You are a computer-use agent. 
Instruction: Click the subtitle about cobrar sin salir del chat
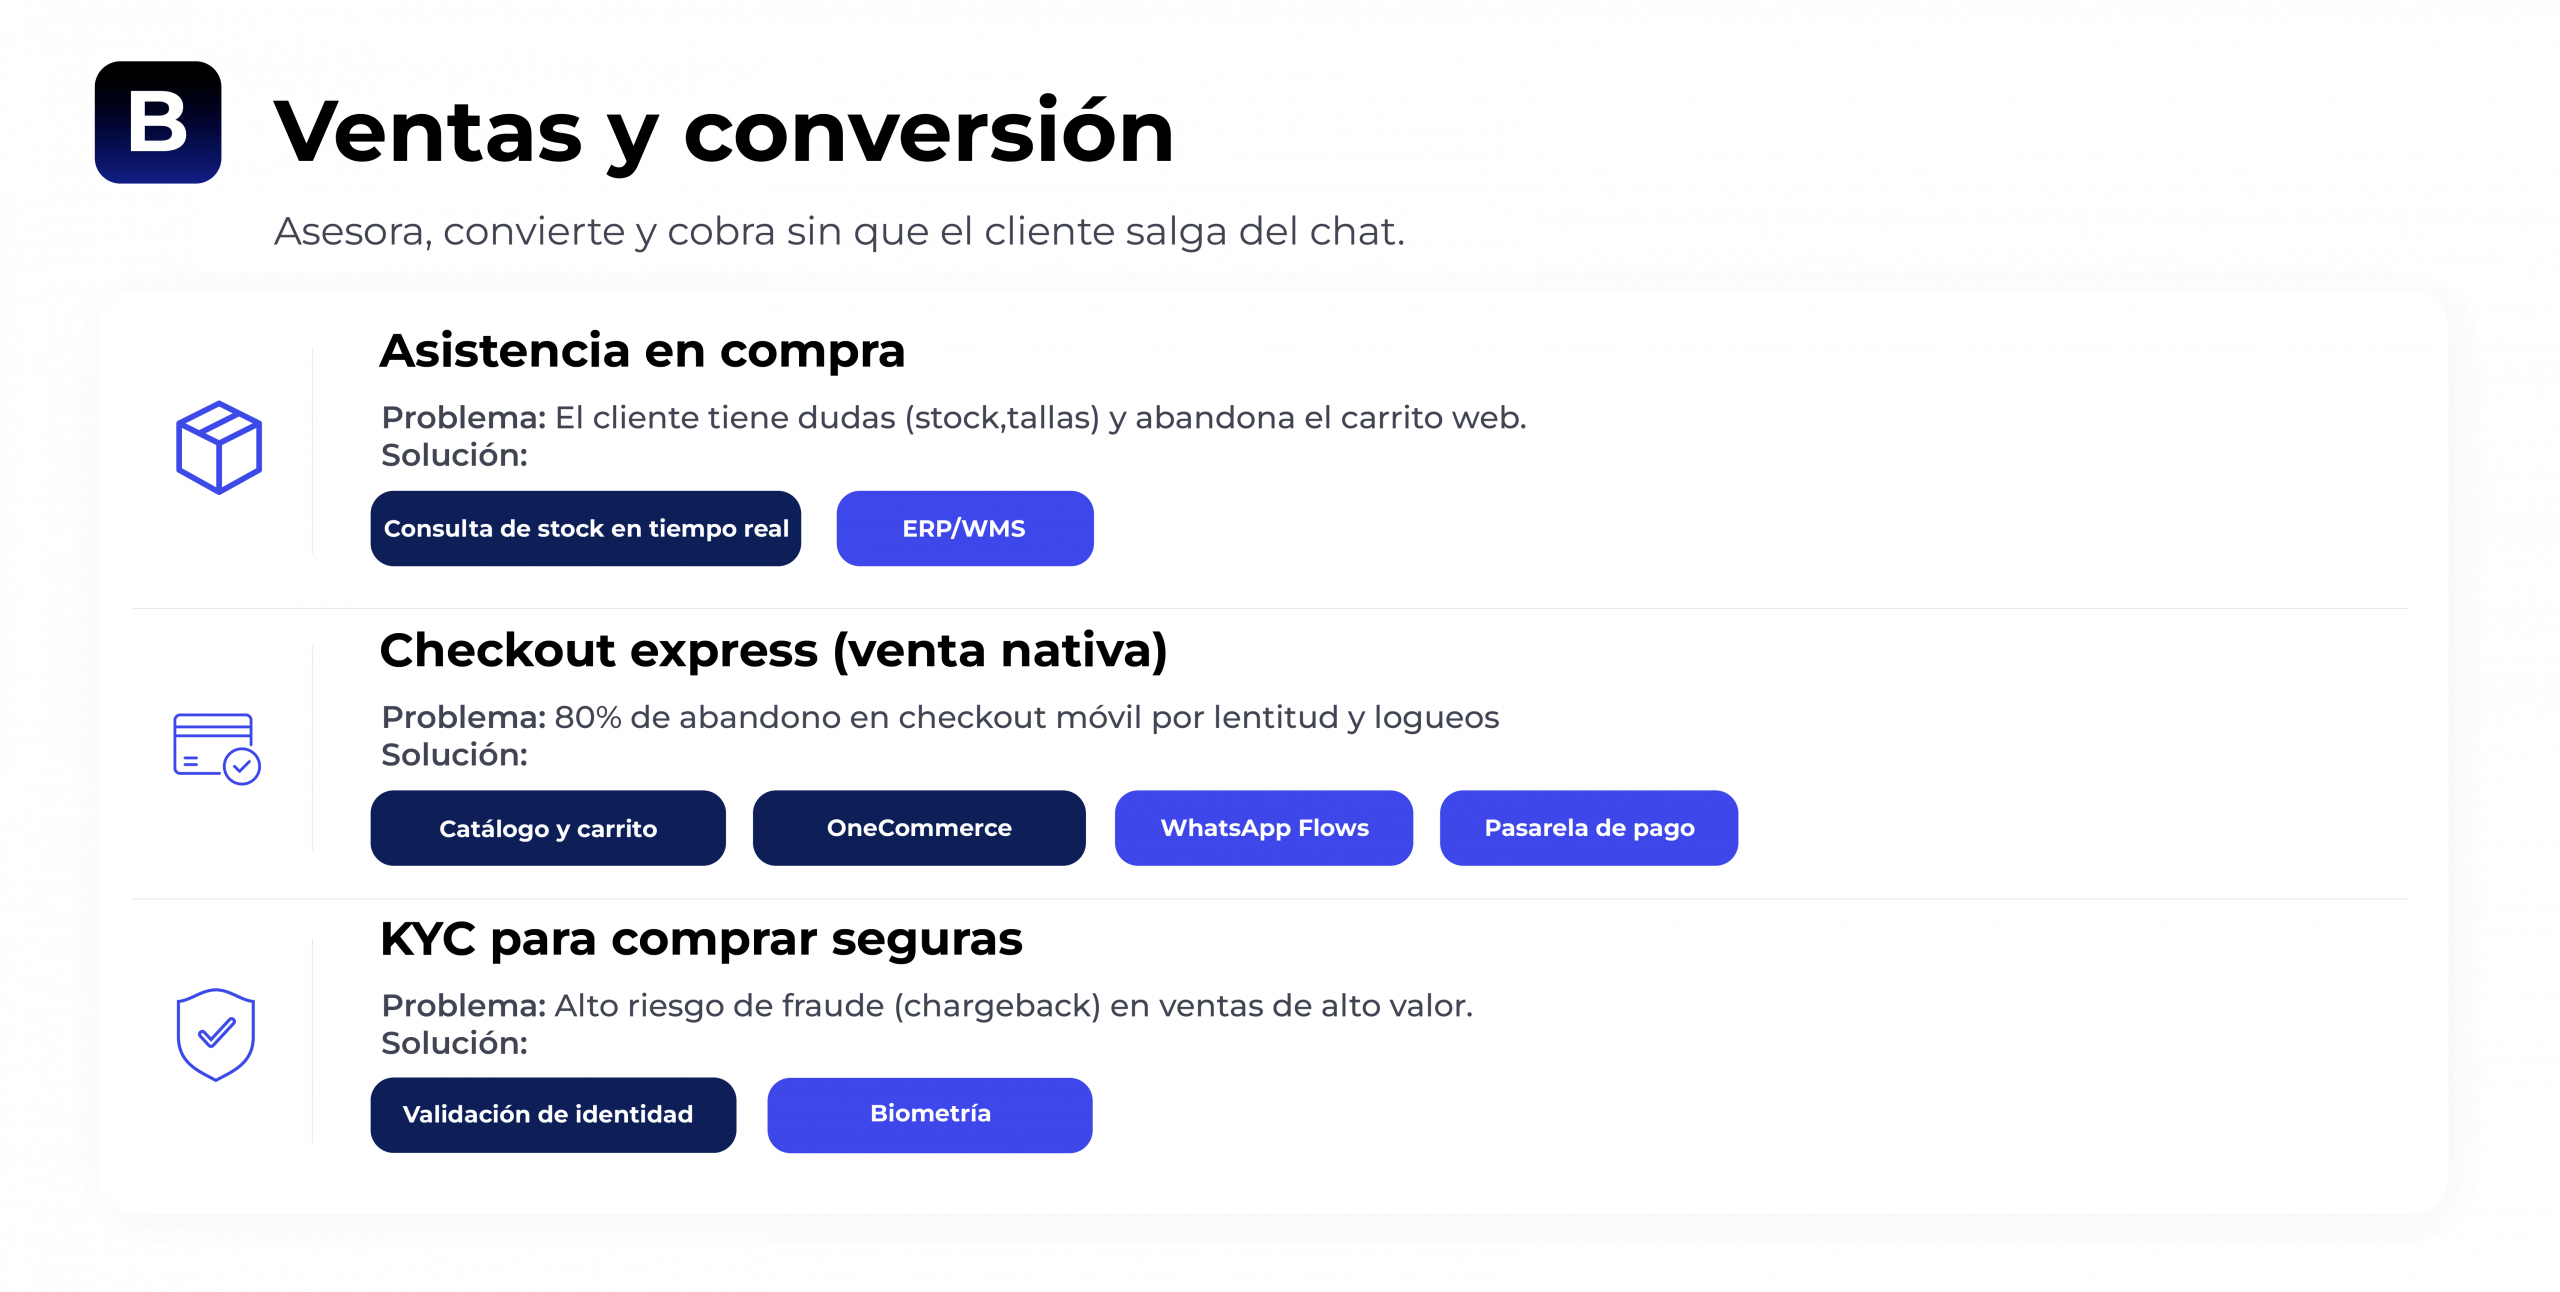pyautogui.click(x=840, y=232)
